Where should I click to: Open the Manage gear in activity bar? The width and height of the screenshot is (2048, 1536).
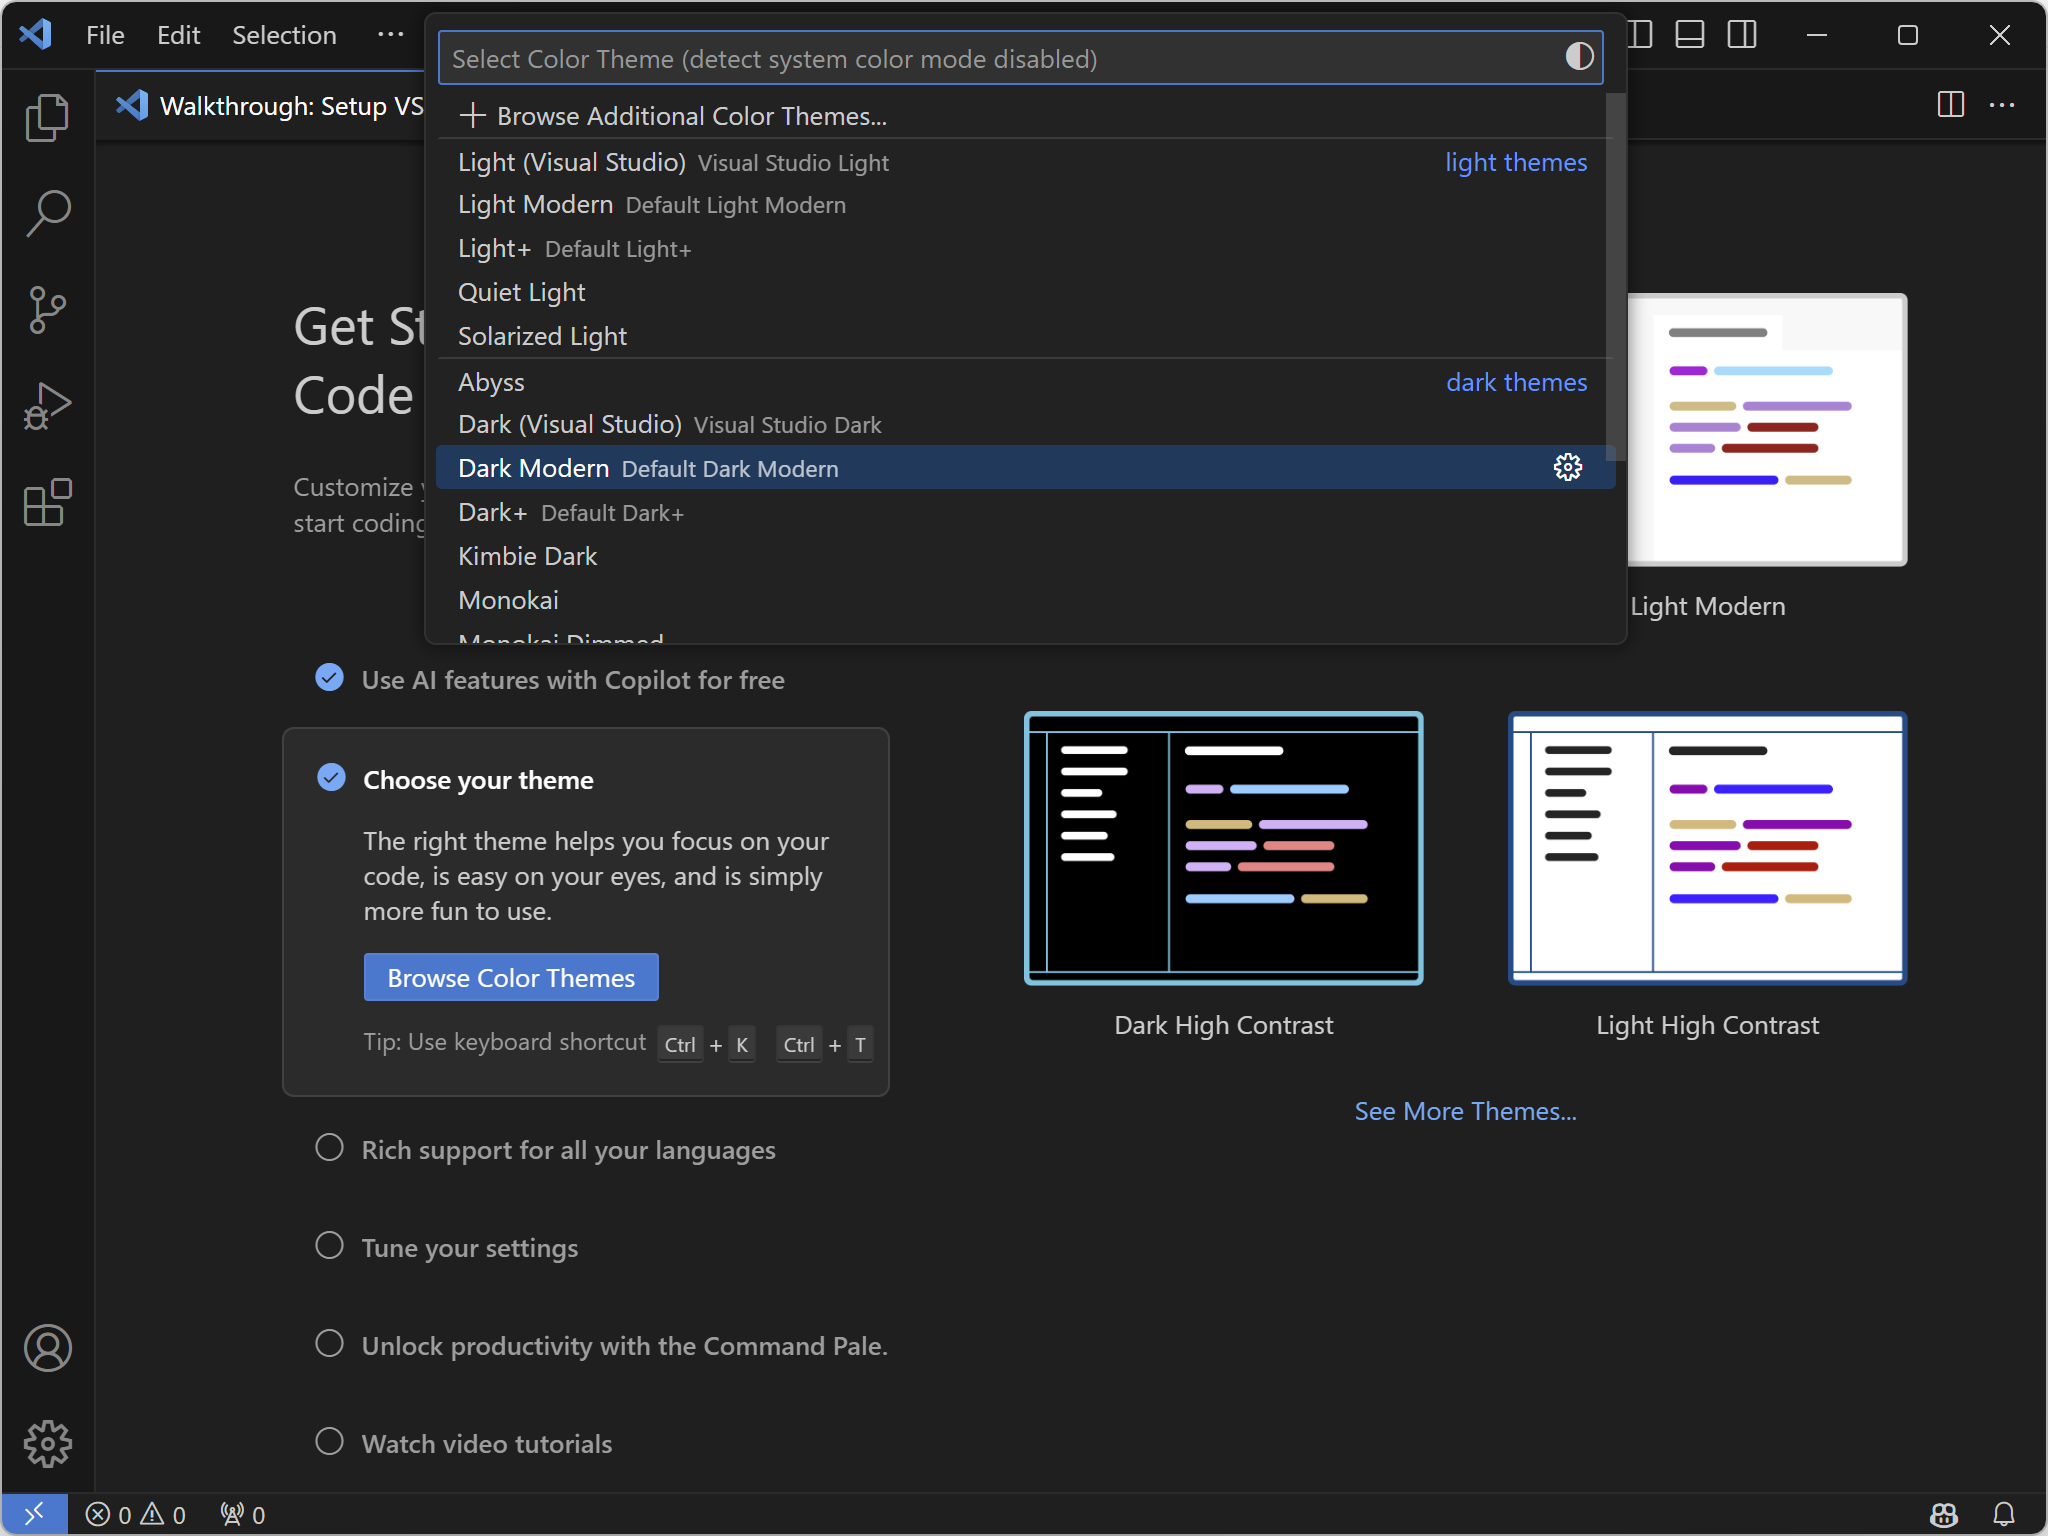tap(47, 1444)
